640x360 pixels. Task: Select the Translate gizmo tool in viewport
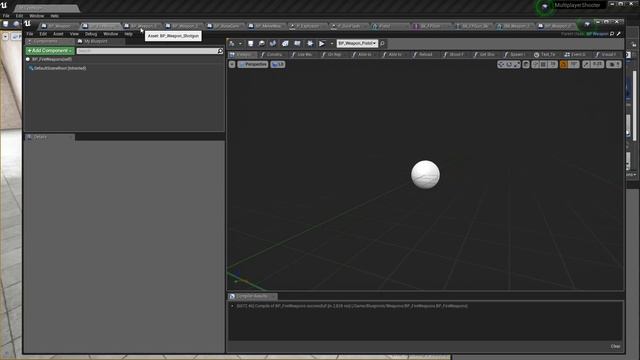pyautogui.click(x=501, y=64)
